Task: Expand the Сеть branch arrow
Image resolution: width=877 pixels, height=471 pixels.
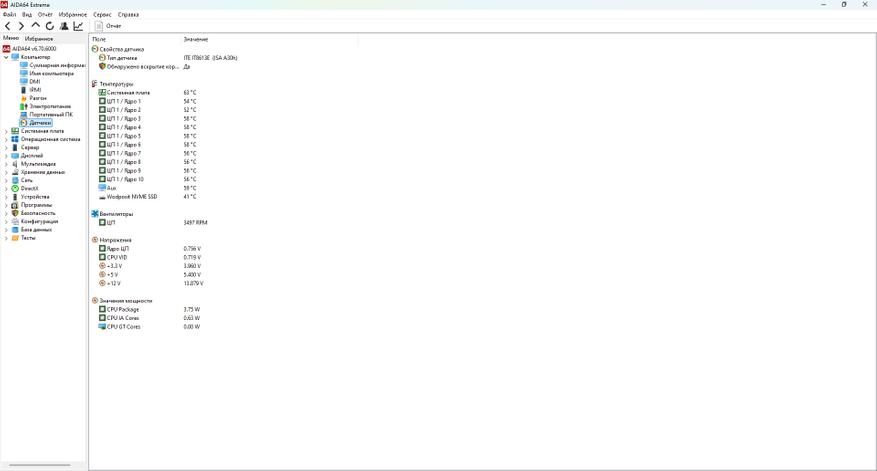Action: pyautogui.click(x=6, y=180)
